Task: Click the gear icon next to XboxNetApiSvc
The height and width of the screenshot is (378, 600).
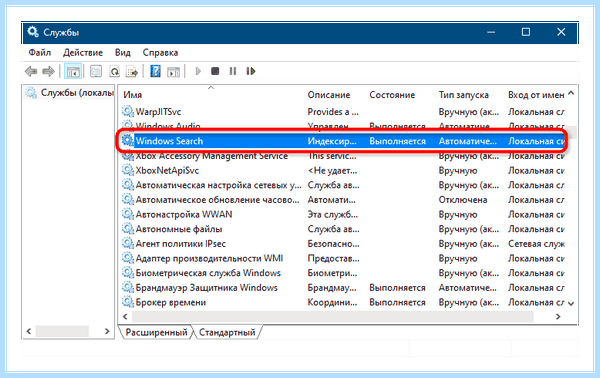Action: click(128, 170)
